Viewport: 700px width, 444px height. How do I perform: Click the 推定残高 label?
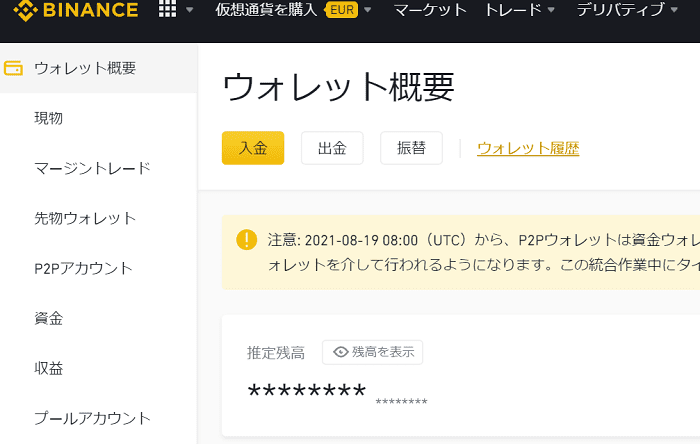point(276,353)
